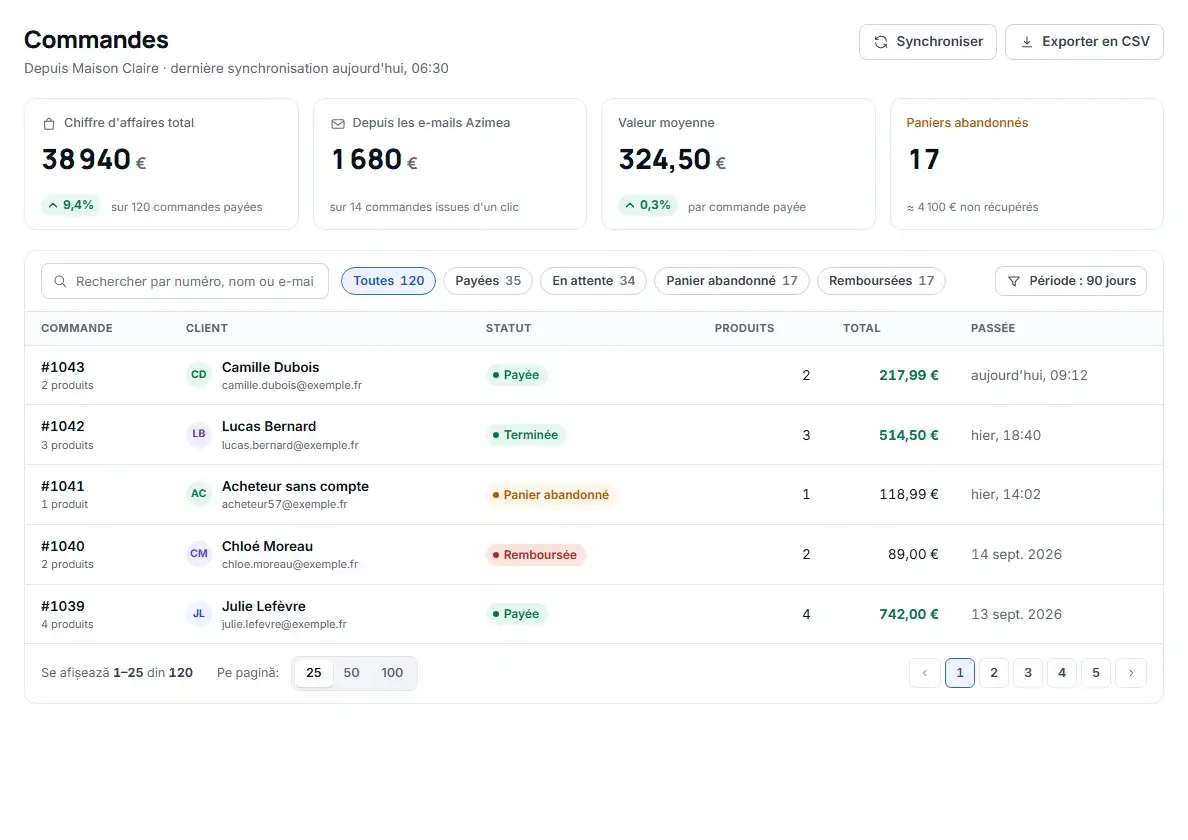Click the TOTAL column header
The image size is (1188, 840).
click(x=861, y=328)
